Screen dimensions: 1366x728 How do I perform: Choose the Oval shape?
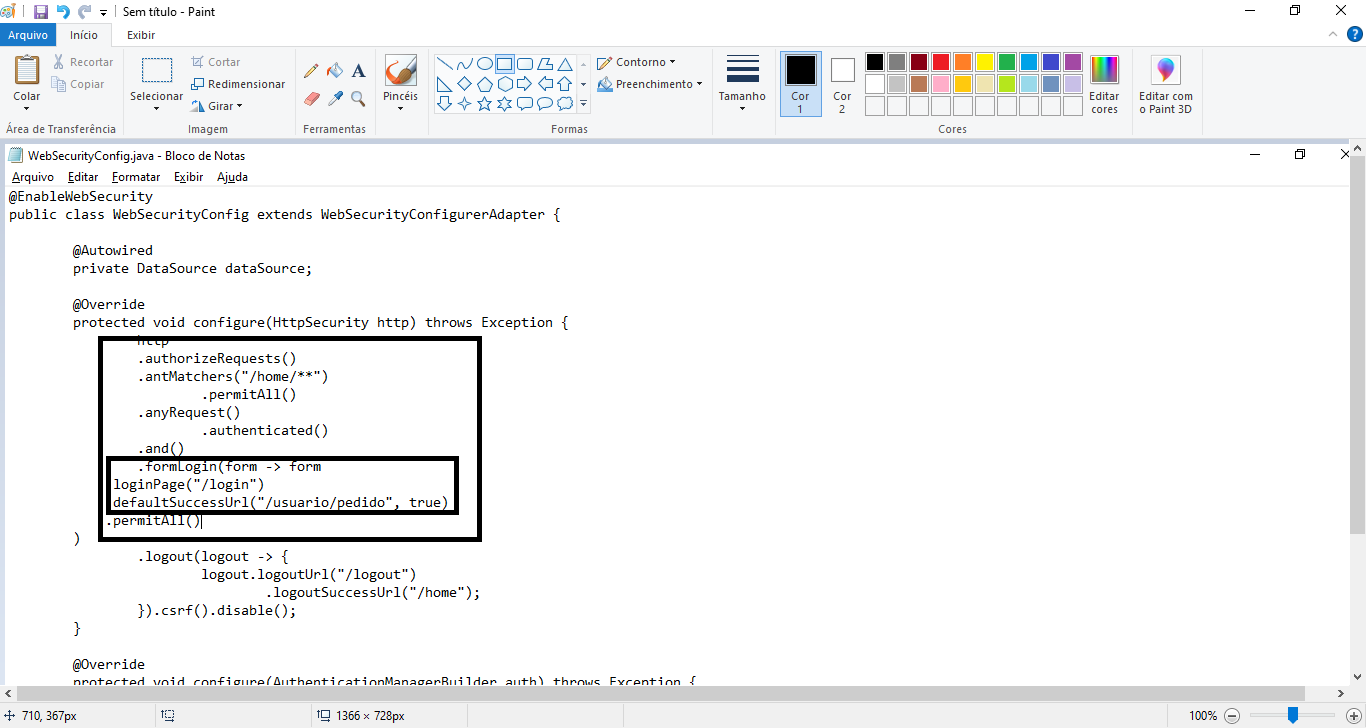485,63
